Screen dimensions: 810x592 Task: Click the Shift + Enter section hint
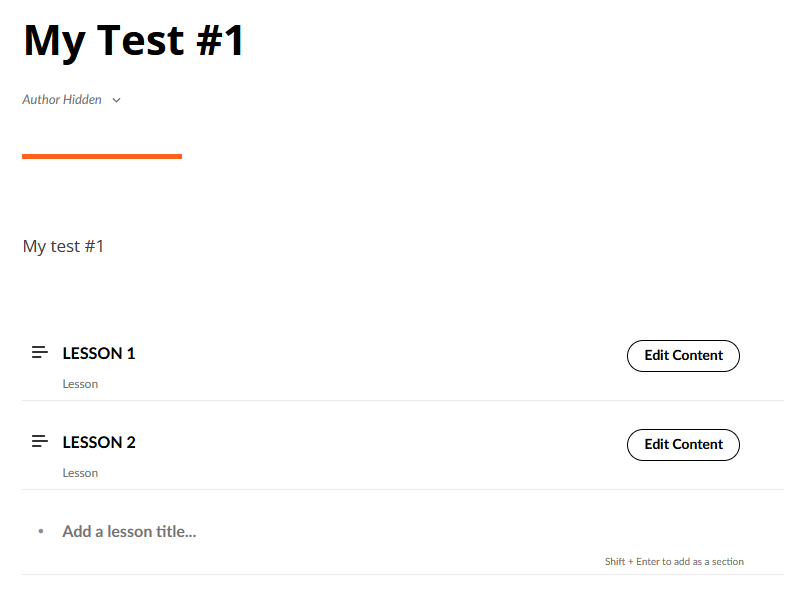(x=674, y=562)
